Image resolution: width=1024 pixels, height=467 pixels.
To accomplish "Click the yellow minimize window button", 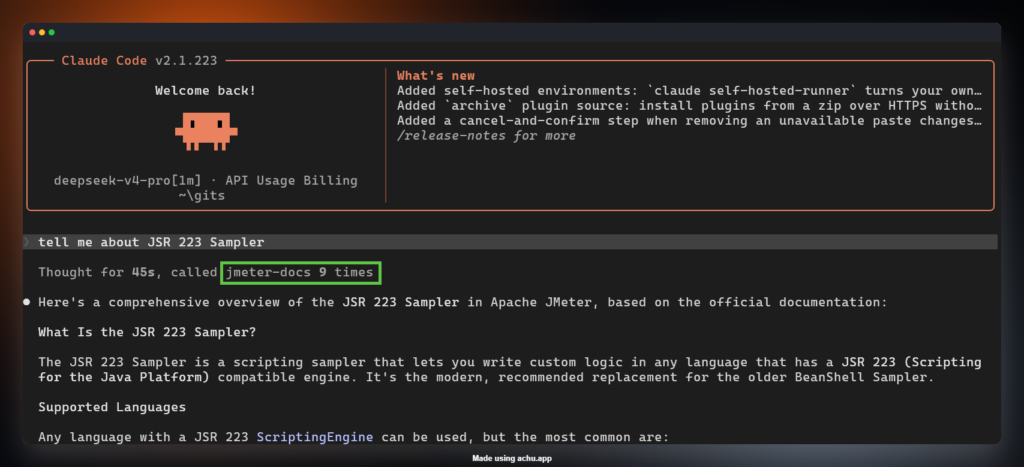I will click(42, 32).
